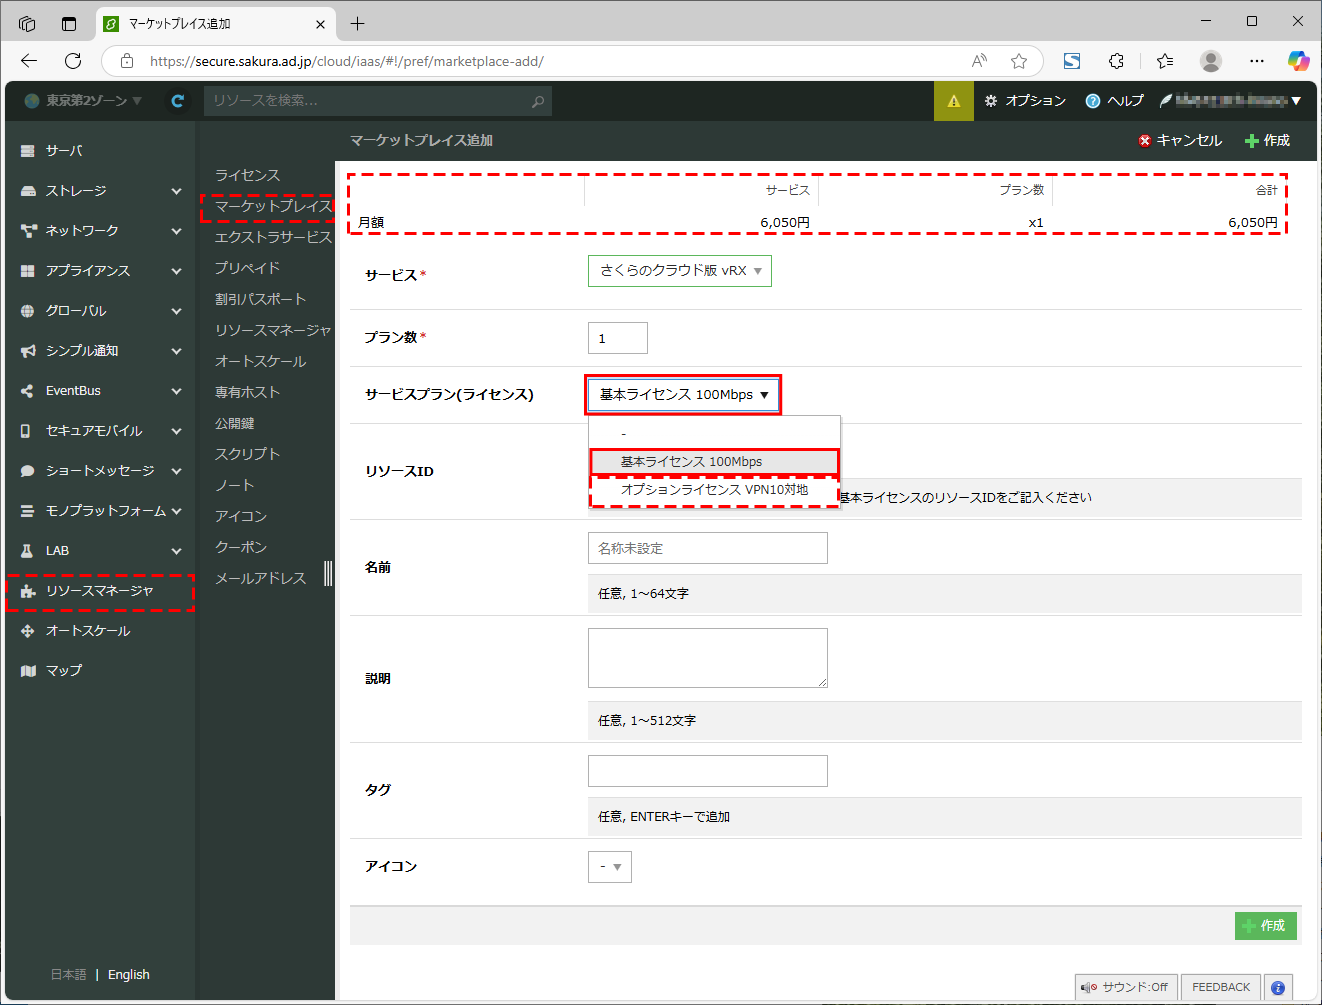Click the サーバ server icon in sidebar

28,151
